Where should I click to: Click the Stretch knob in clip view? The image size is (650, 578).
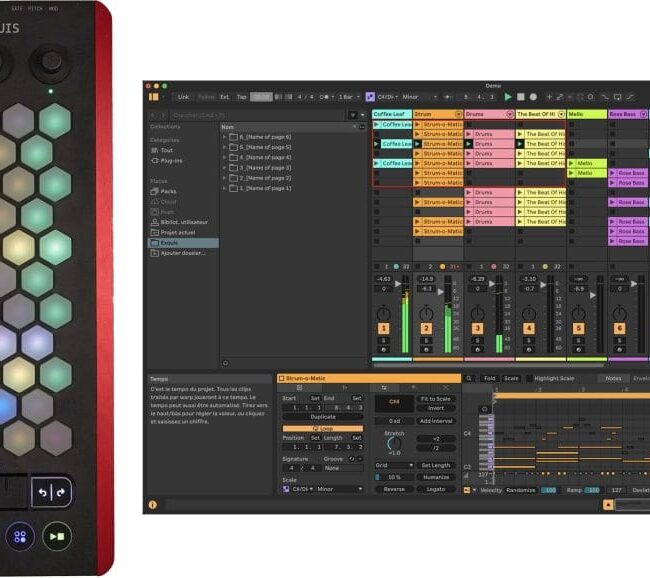pos(394,444)
